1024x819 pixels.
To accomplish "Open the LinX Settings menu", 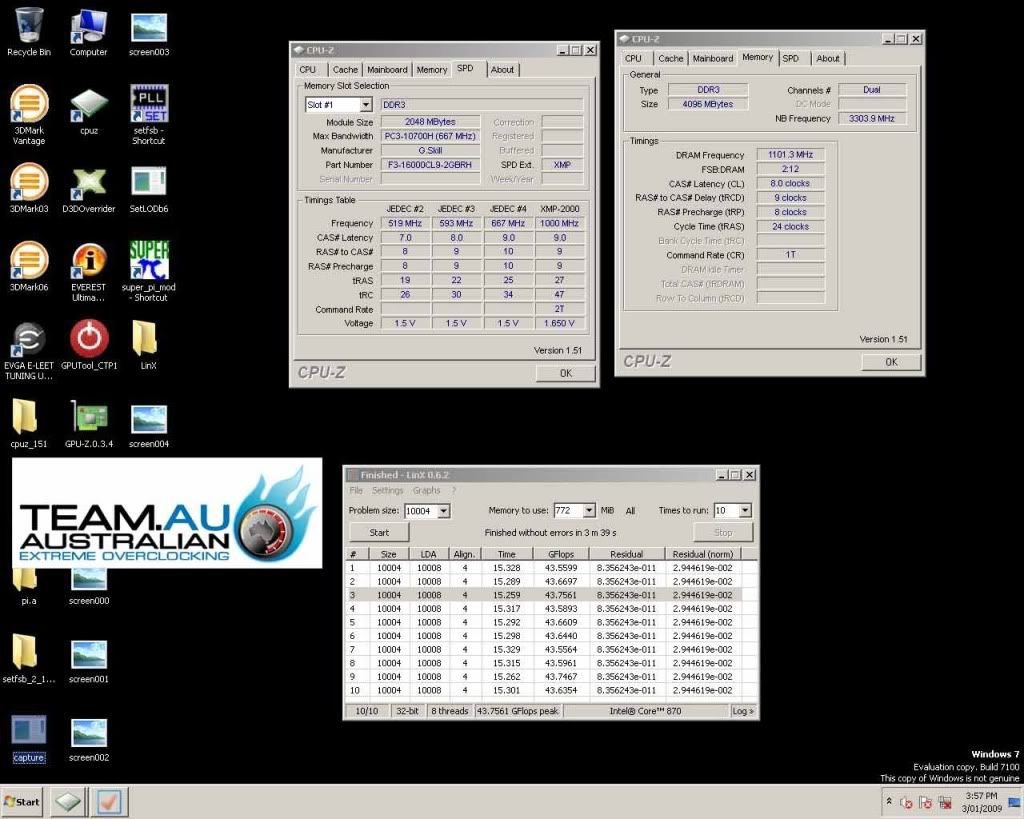I will (x=387, y=490).
